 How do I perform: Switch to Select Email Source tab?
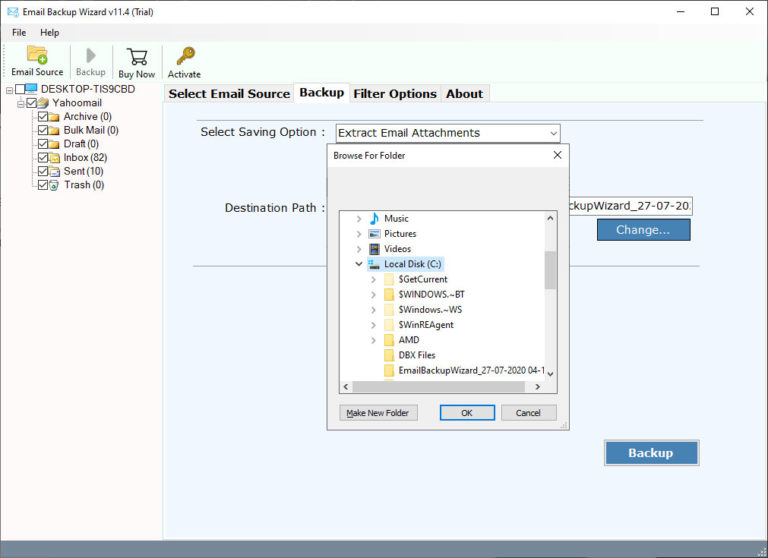click(x=229, y=94)
